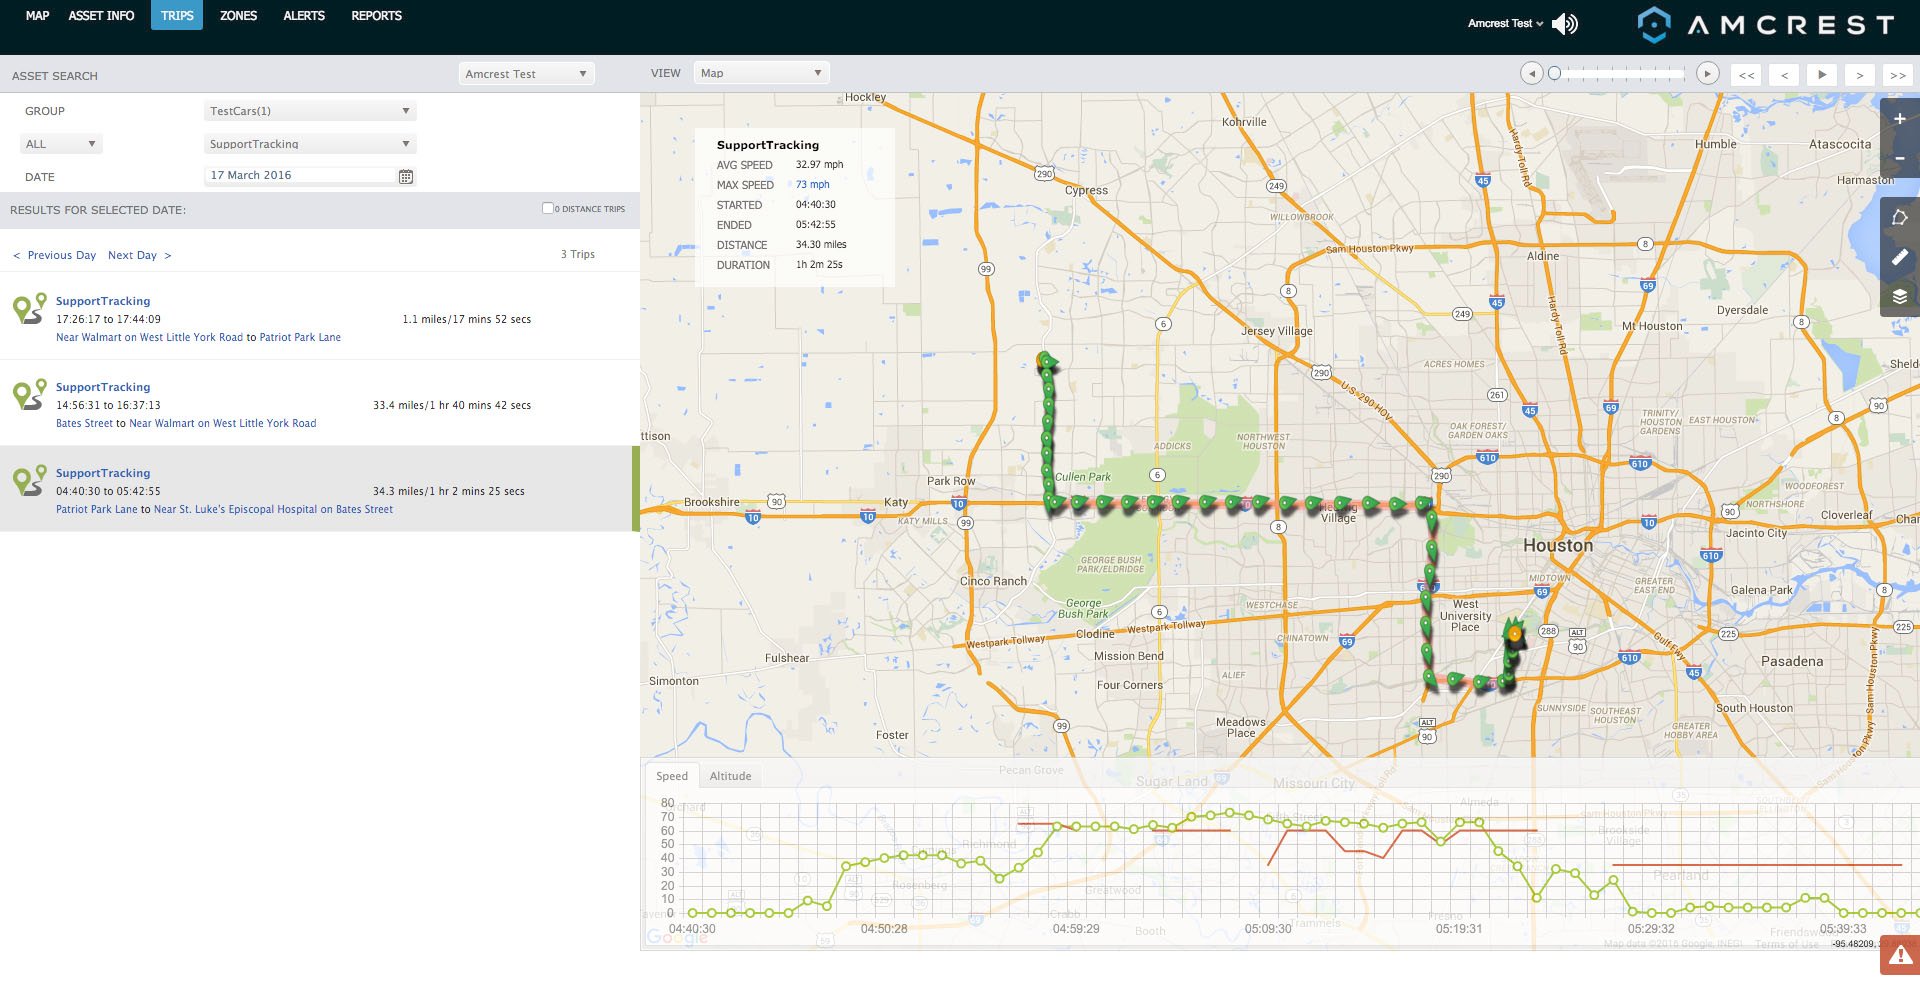This screenshot has height=984, width=1920.
Task: Jump to trip end with >> button
Action: click(x=1897, y=75)
